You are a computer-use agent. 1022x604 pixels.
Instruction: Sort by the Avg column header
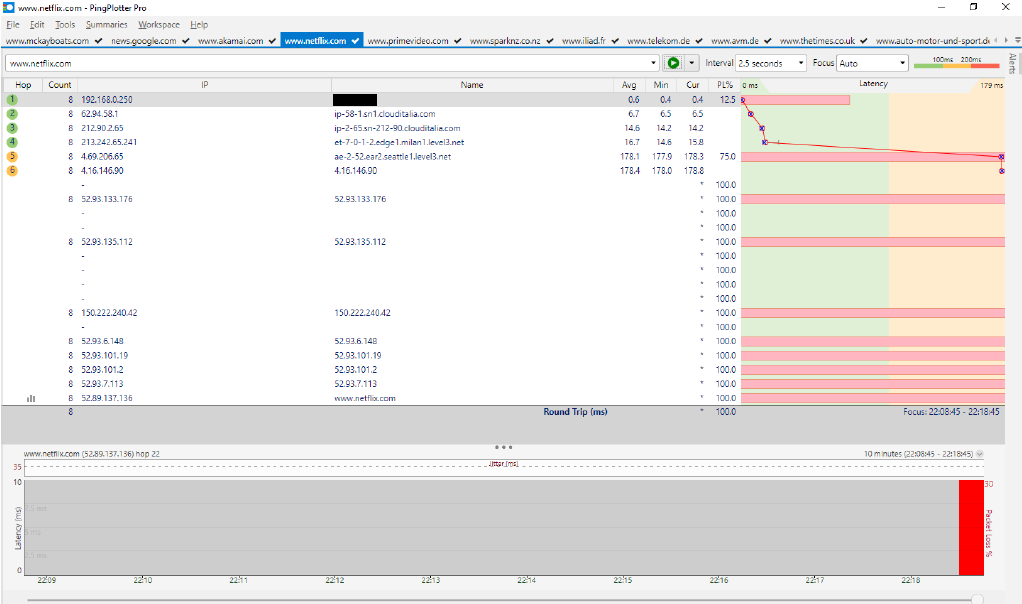pos(629,85)
